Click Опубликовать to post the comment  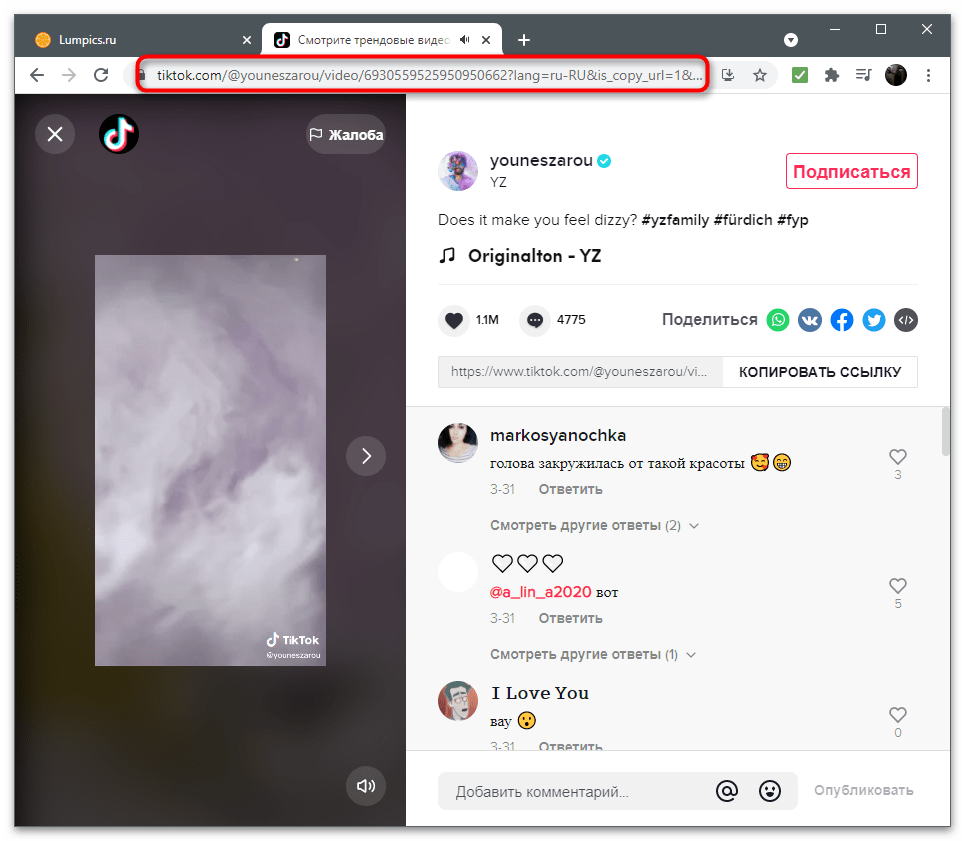click(x=863, y=790)
